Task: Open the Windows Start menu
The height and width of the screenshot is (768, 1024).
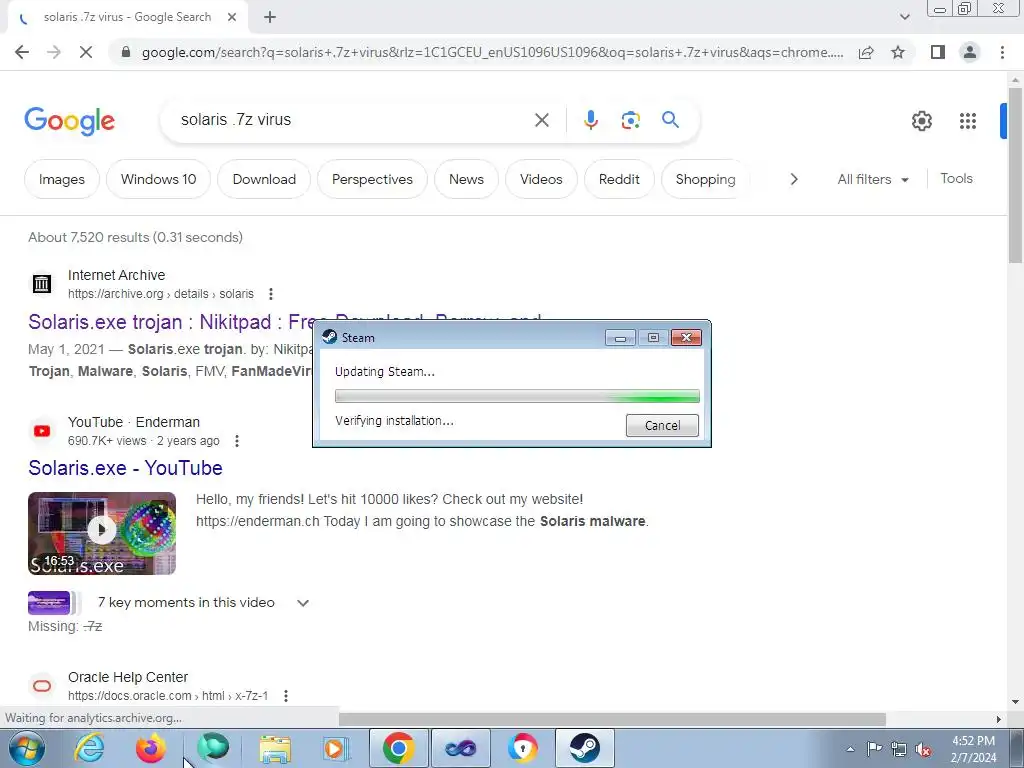Action: (27, 748)
